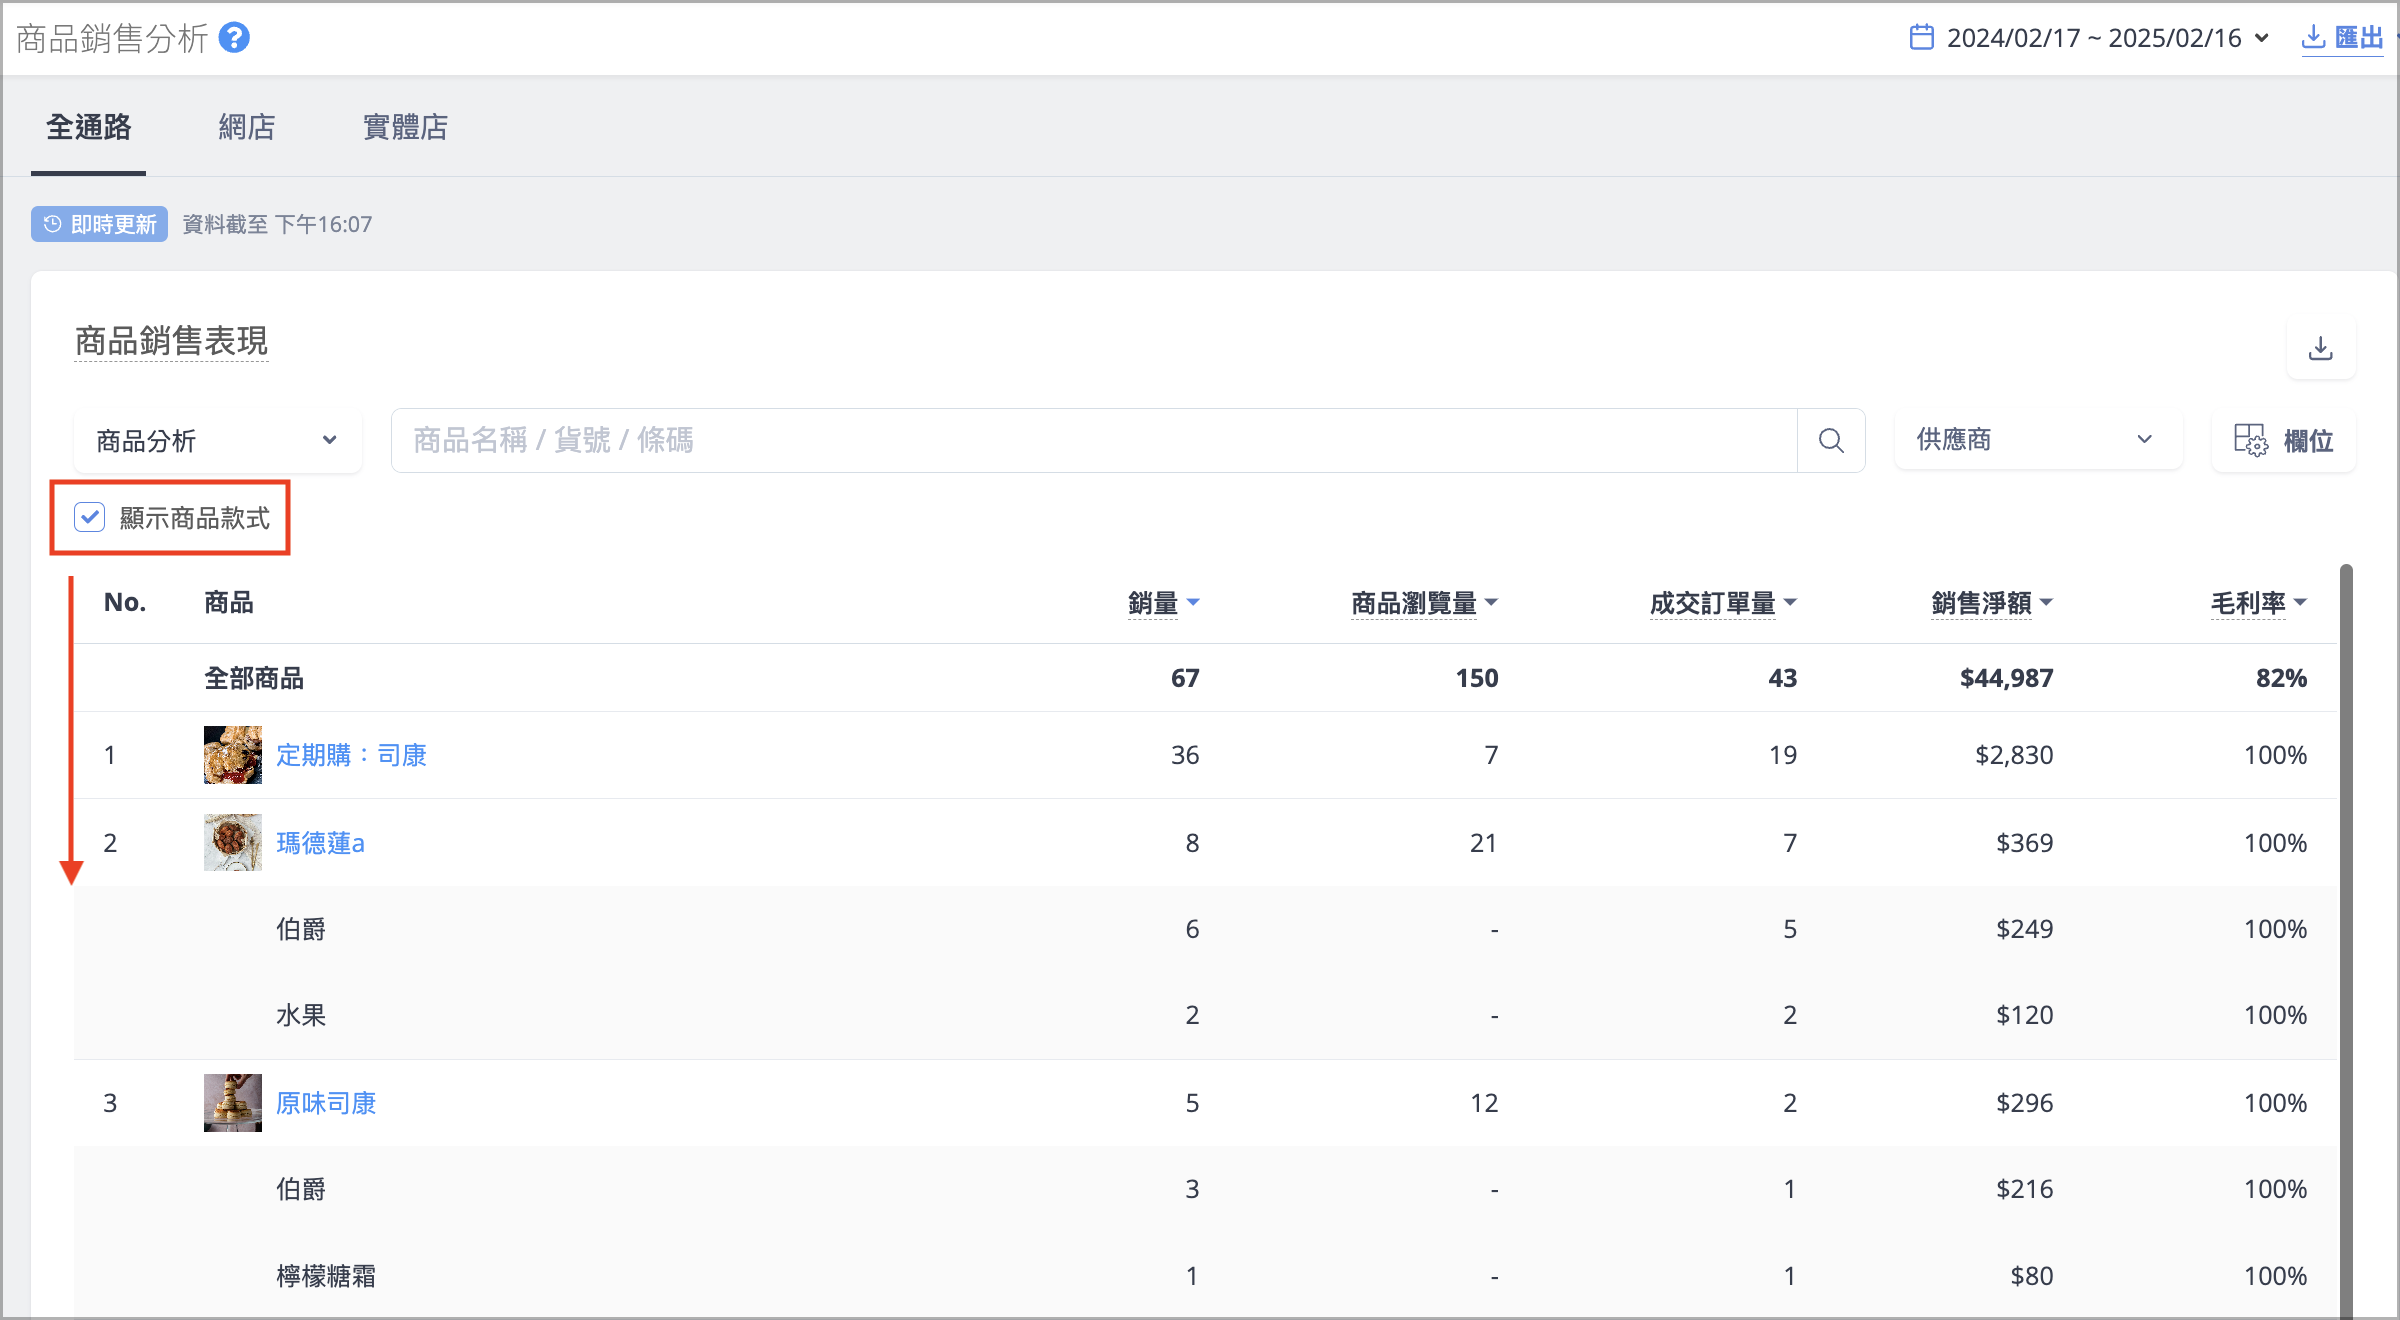Open the 定期購：司康 product link
Image resolution: width=2400 pixels, height=1320 pixels.
[351, 755]
